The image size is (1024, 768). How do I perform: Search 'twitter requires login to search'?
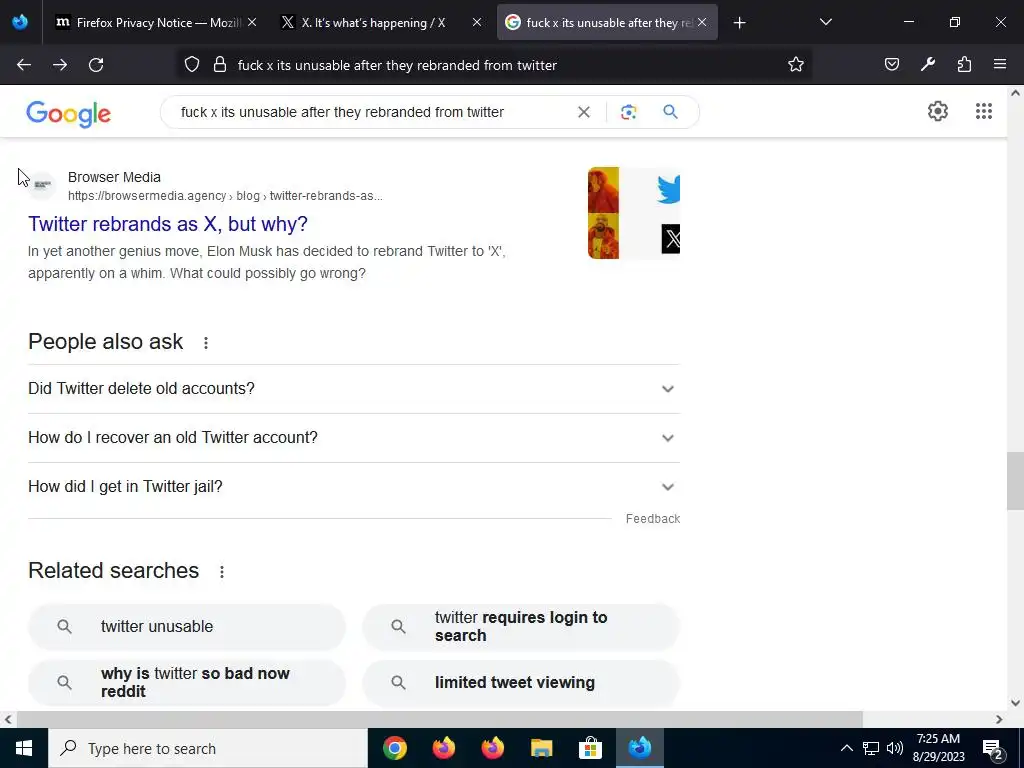pos(521,627)
